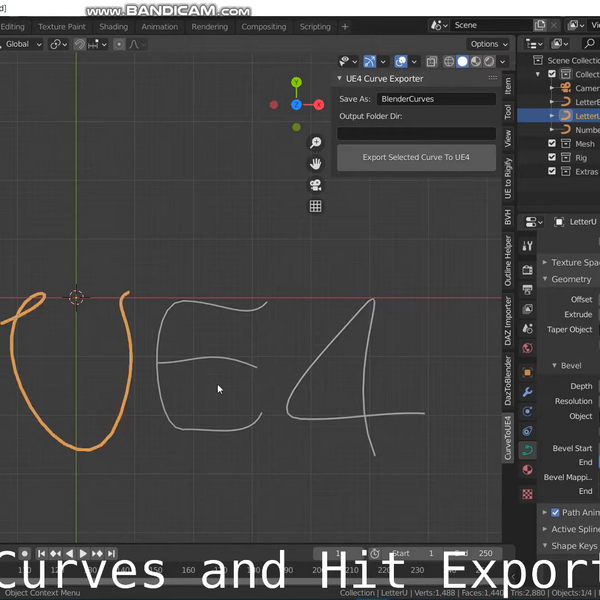600x600 pixels.
Task: Open the View Layer properties tab icon
Action: [527, 309]
